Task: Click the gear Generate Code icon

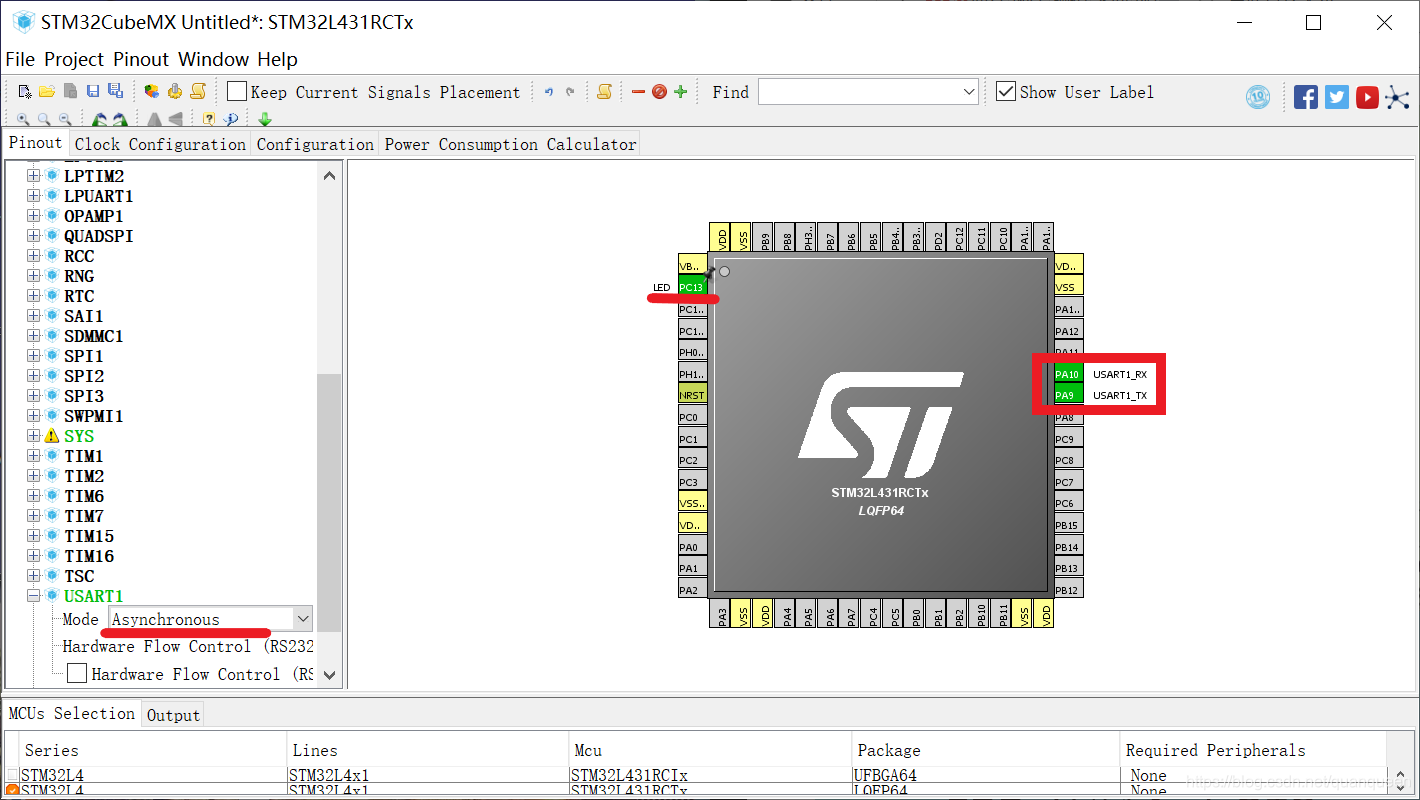Action: 175,92
